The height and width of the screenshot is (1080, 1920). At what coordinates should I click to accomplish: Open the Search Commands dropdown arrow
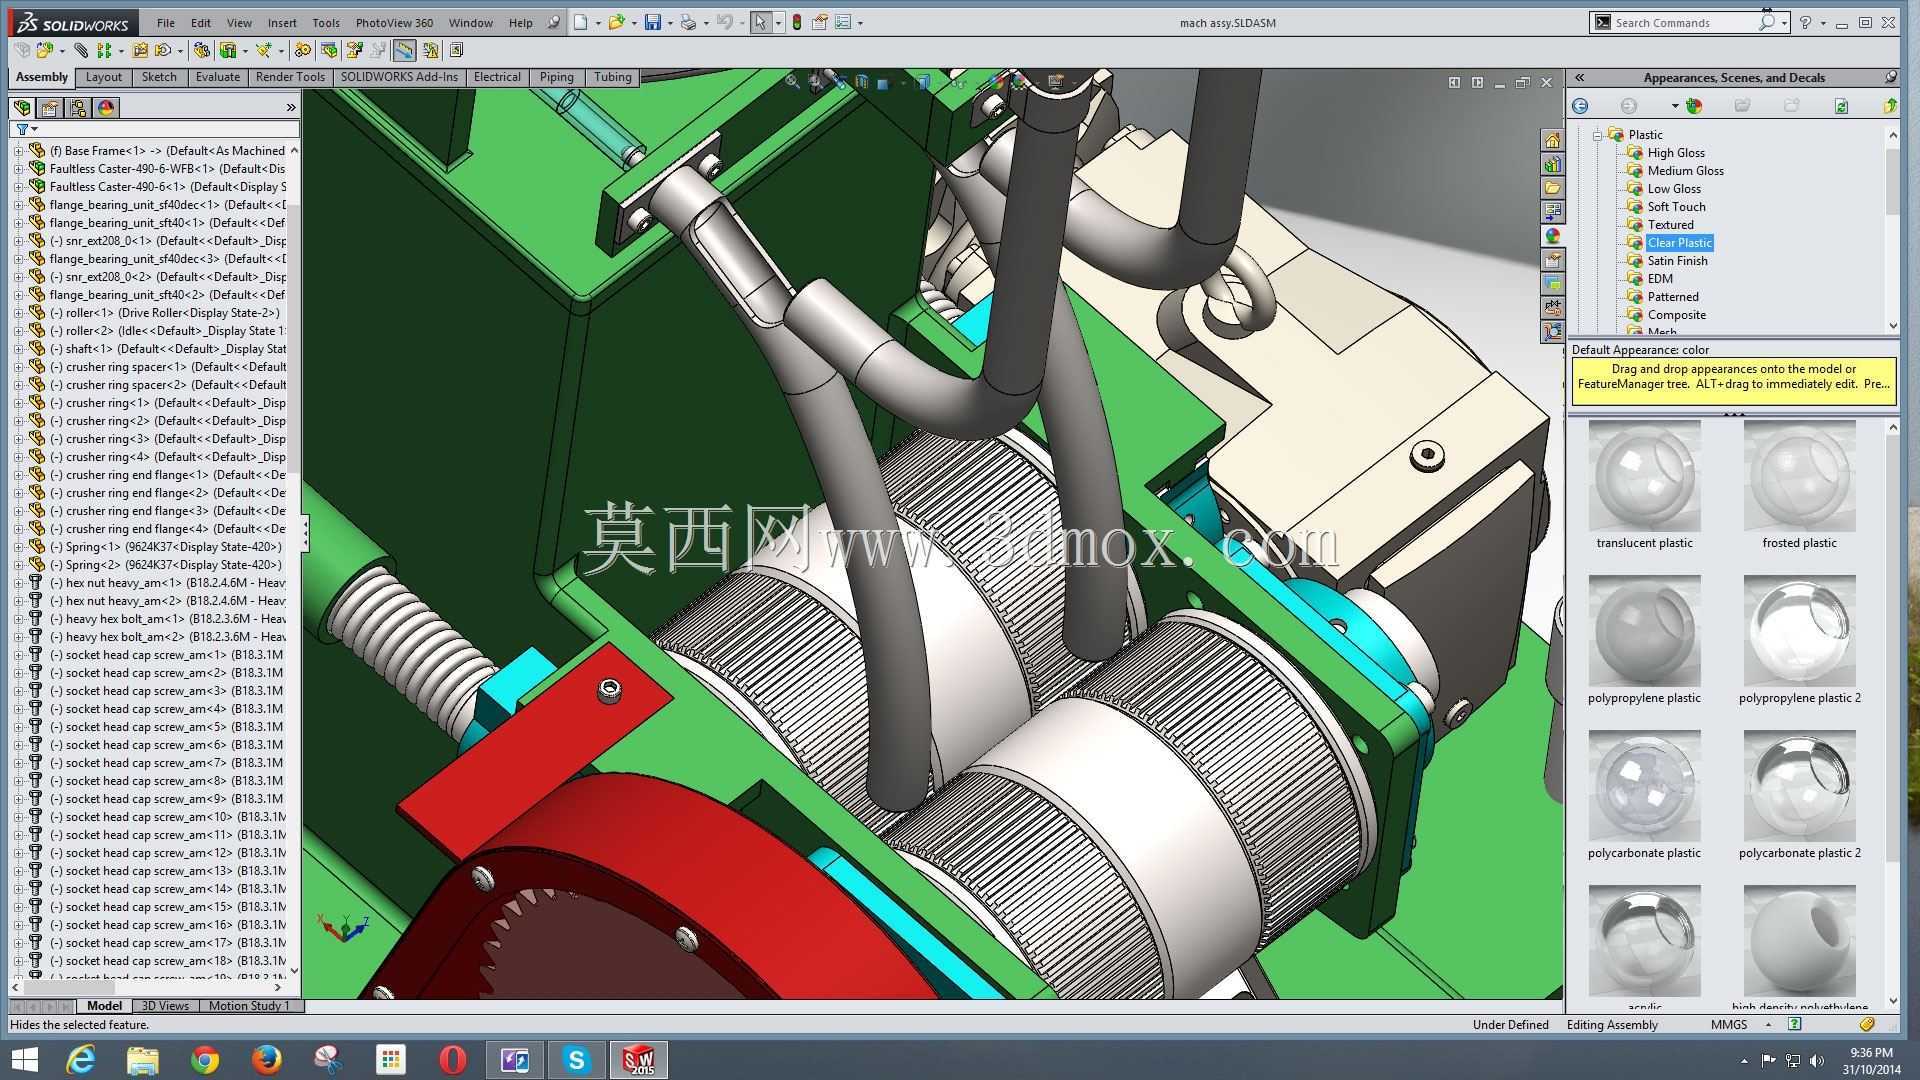pyautogui.click(x=1784, y=22)
